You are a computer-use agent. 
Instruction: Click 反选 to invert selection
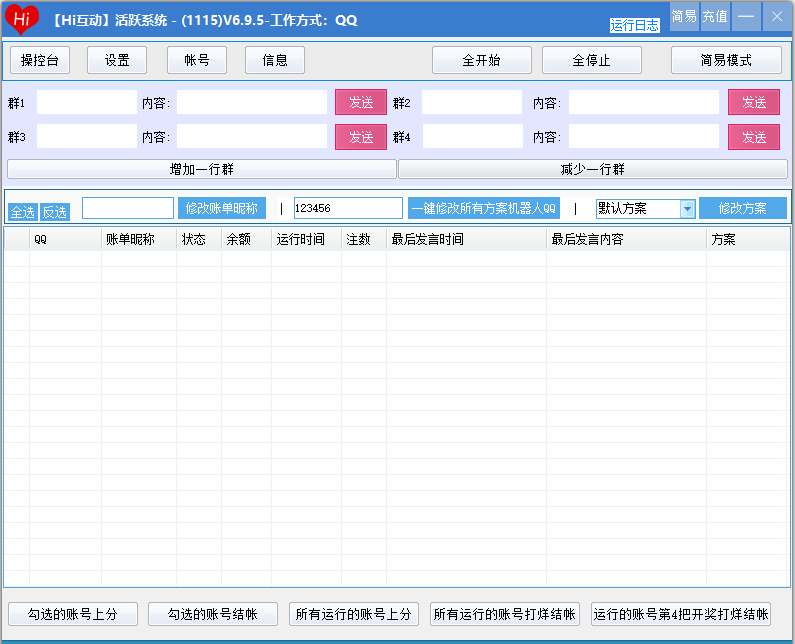pos(55,212)
